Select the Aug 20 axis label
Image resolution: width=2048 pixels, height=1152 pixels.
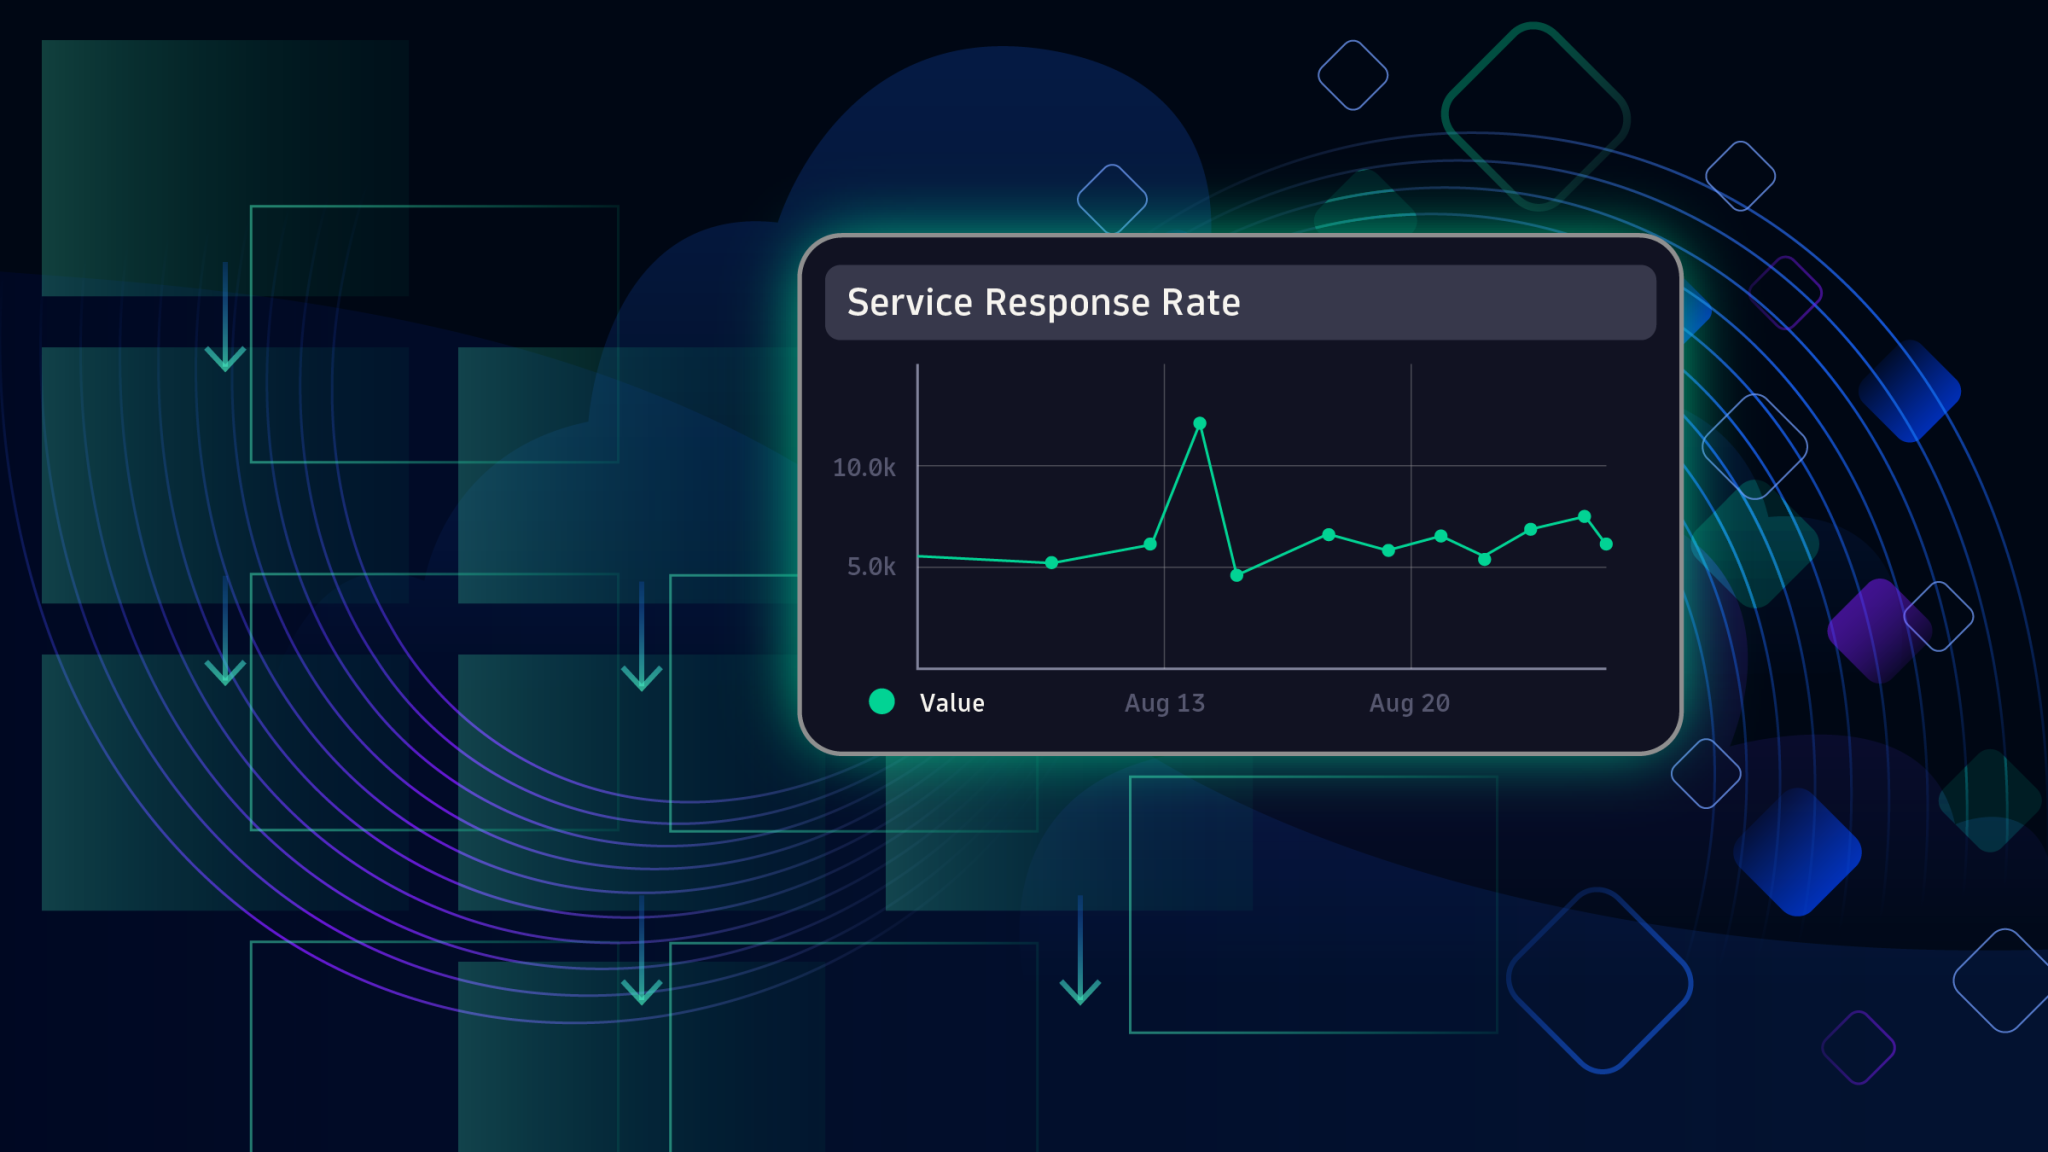1410,703
